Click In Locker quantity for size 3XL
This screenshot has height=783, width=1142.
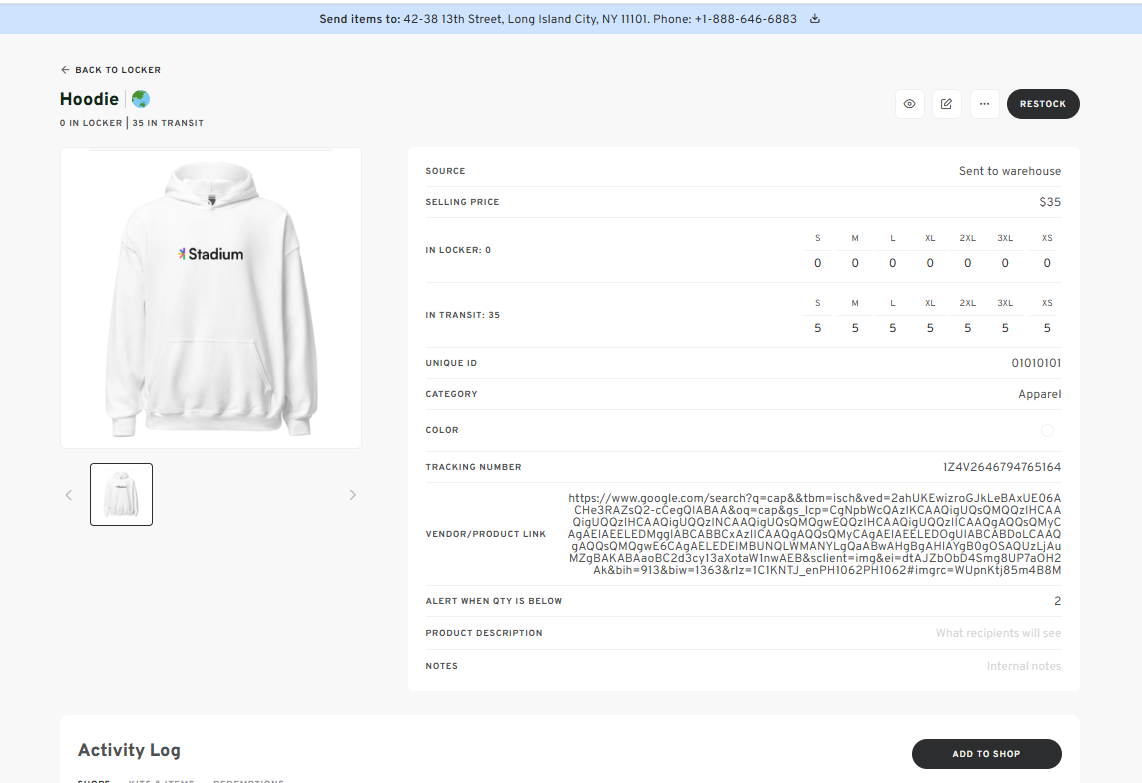tap(1005, 263)
